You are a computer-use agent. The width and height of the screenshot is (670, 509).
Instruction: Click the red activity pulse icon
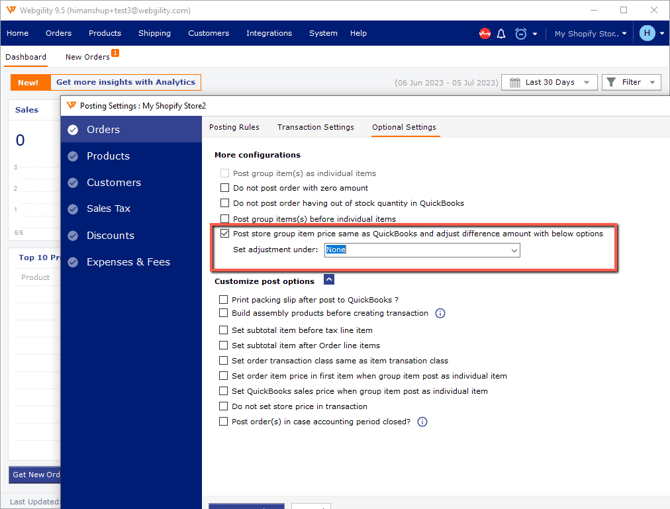(x=485, y=33)
